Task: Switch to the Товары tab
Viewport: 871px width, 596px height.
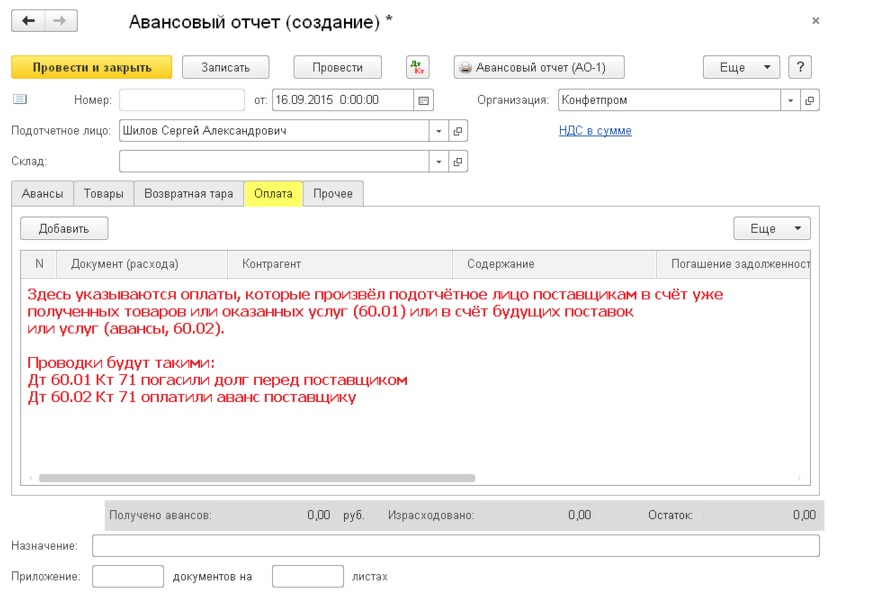Action: click(x=103, y=194)
